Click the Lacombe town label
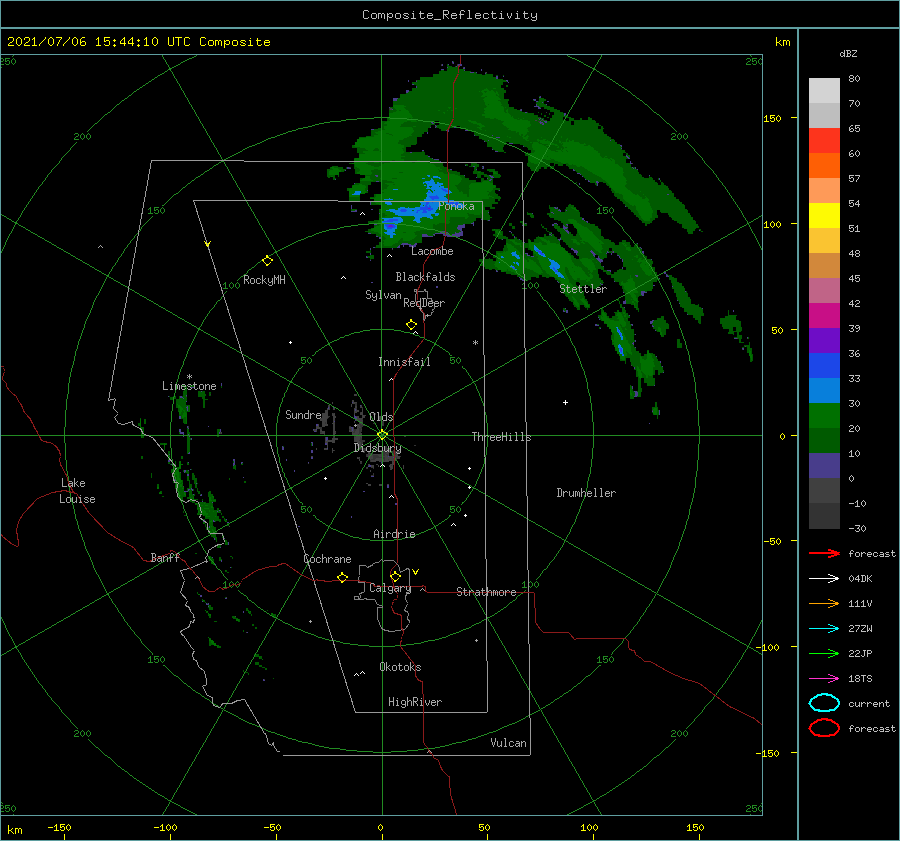Screen dimensions: 900x841 (432, 251)
